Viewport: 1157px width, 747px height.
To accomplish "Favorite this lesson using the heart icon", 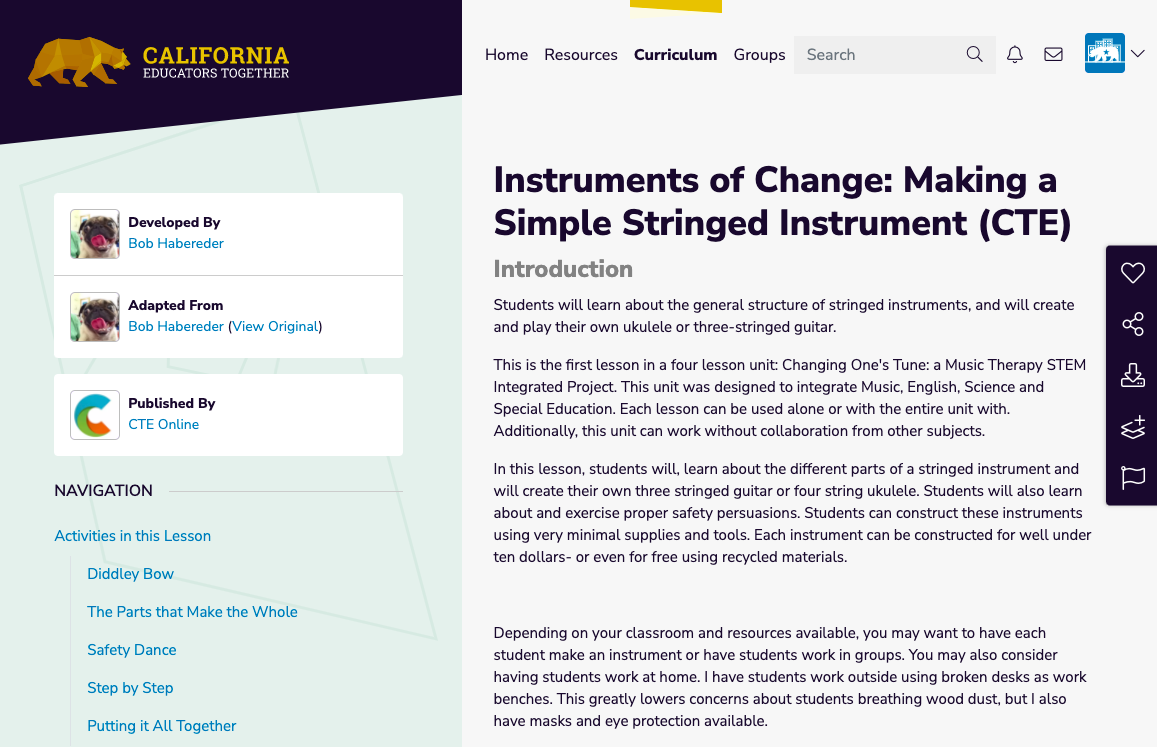I will (x=1132, y=272).
